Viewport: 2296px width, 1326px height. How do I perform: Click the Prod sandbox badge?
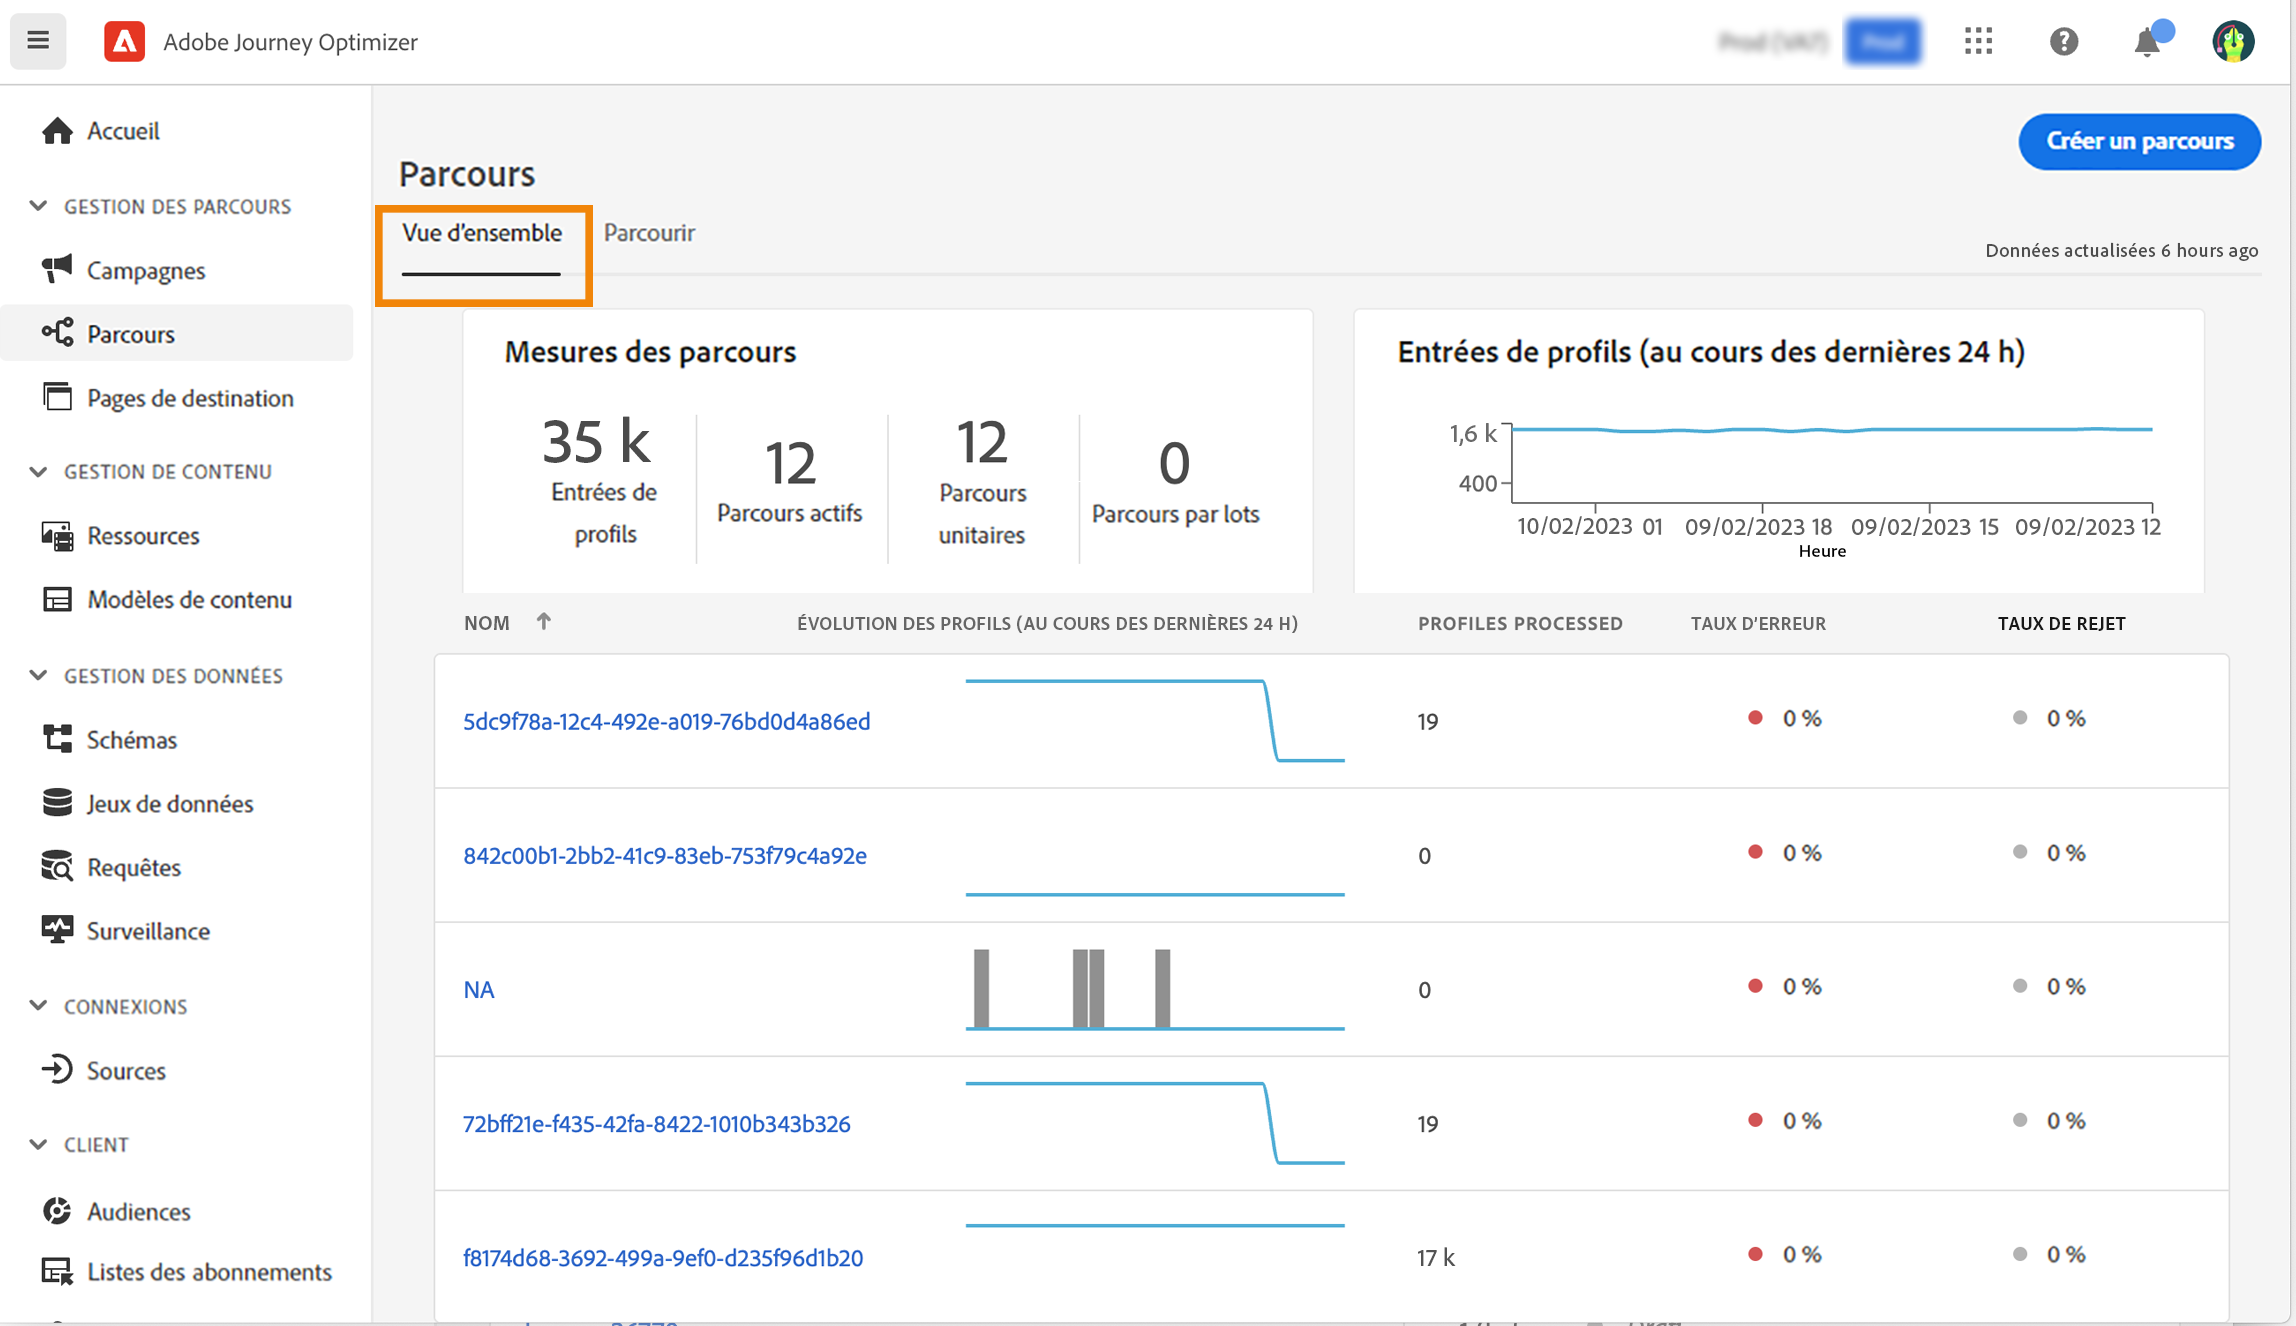point(1882,42)
